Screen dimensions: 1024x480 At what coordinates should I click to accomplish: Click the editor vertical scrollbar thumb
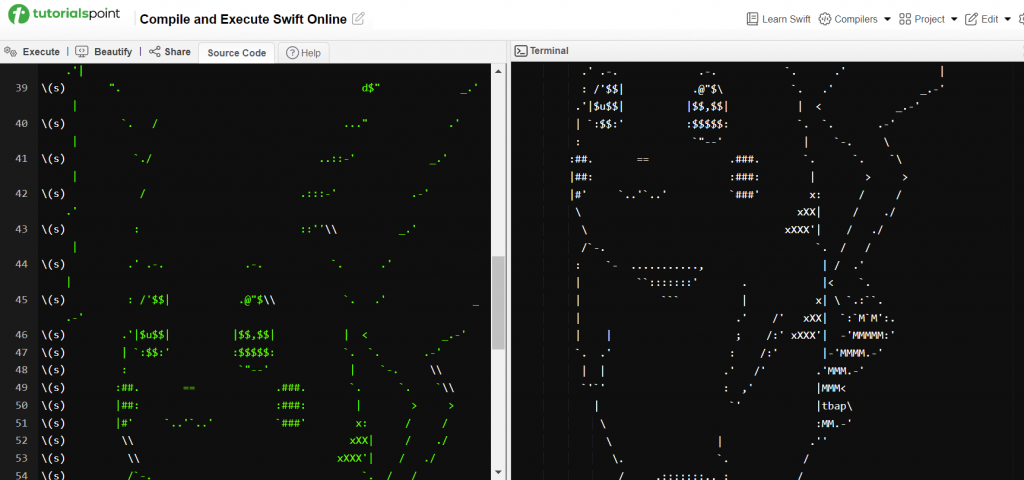[498, 302]
